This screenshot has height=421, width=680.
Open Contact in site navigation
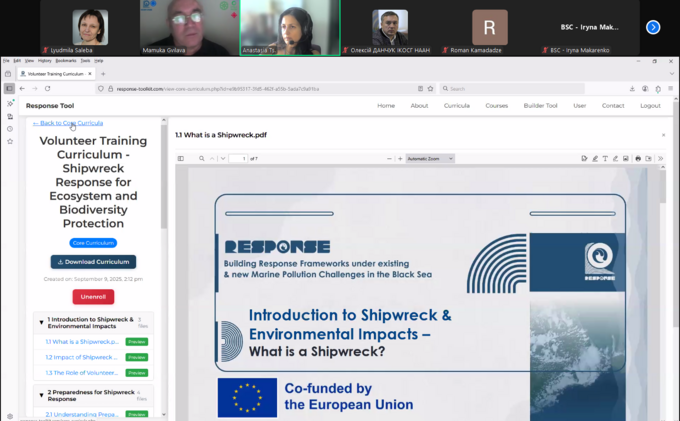tap(613, 106)
